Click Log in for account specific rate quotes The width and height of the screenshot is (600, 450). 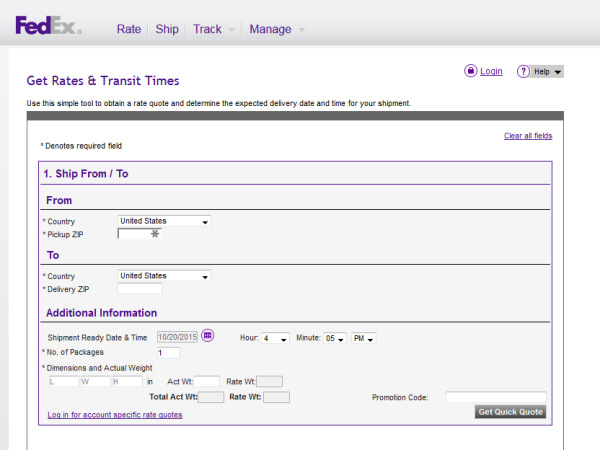click(115, 415)
